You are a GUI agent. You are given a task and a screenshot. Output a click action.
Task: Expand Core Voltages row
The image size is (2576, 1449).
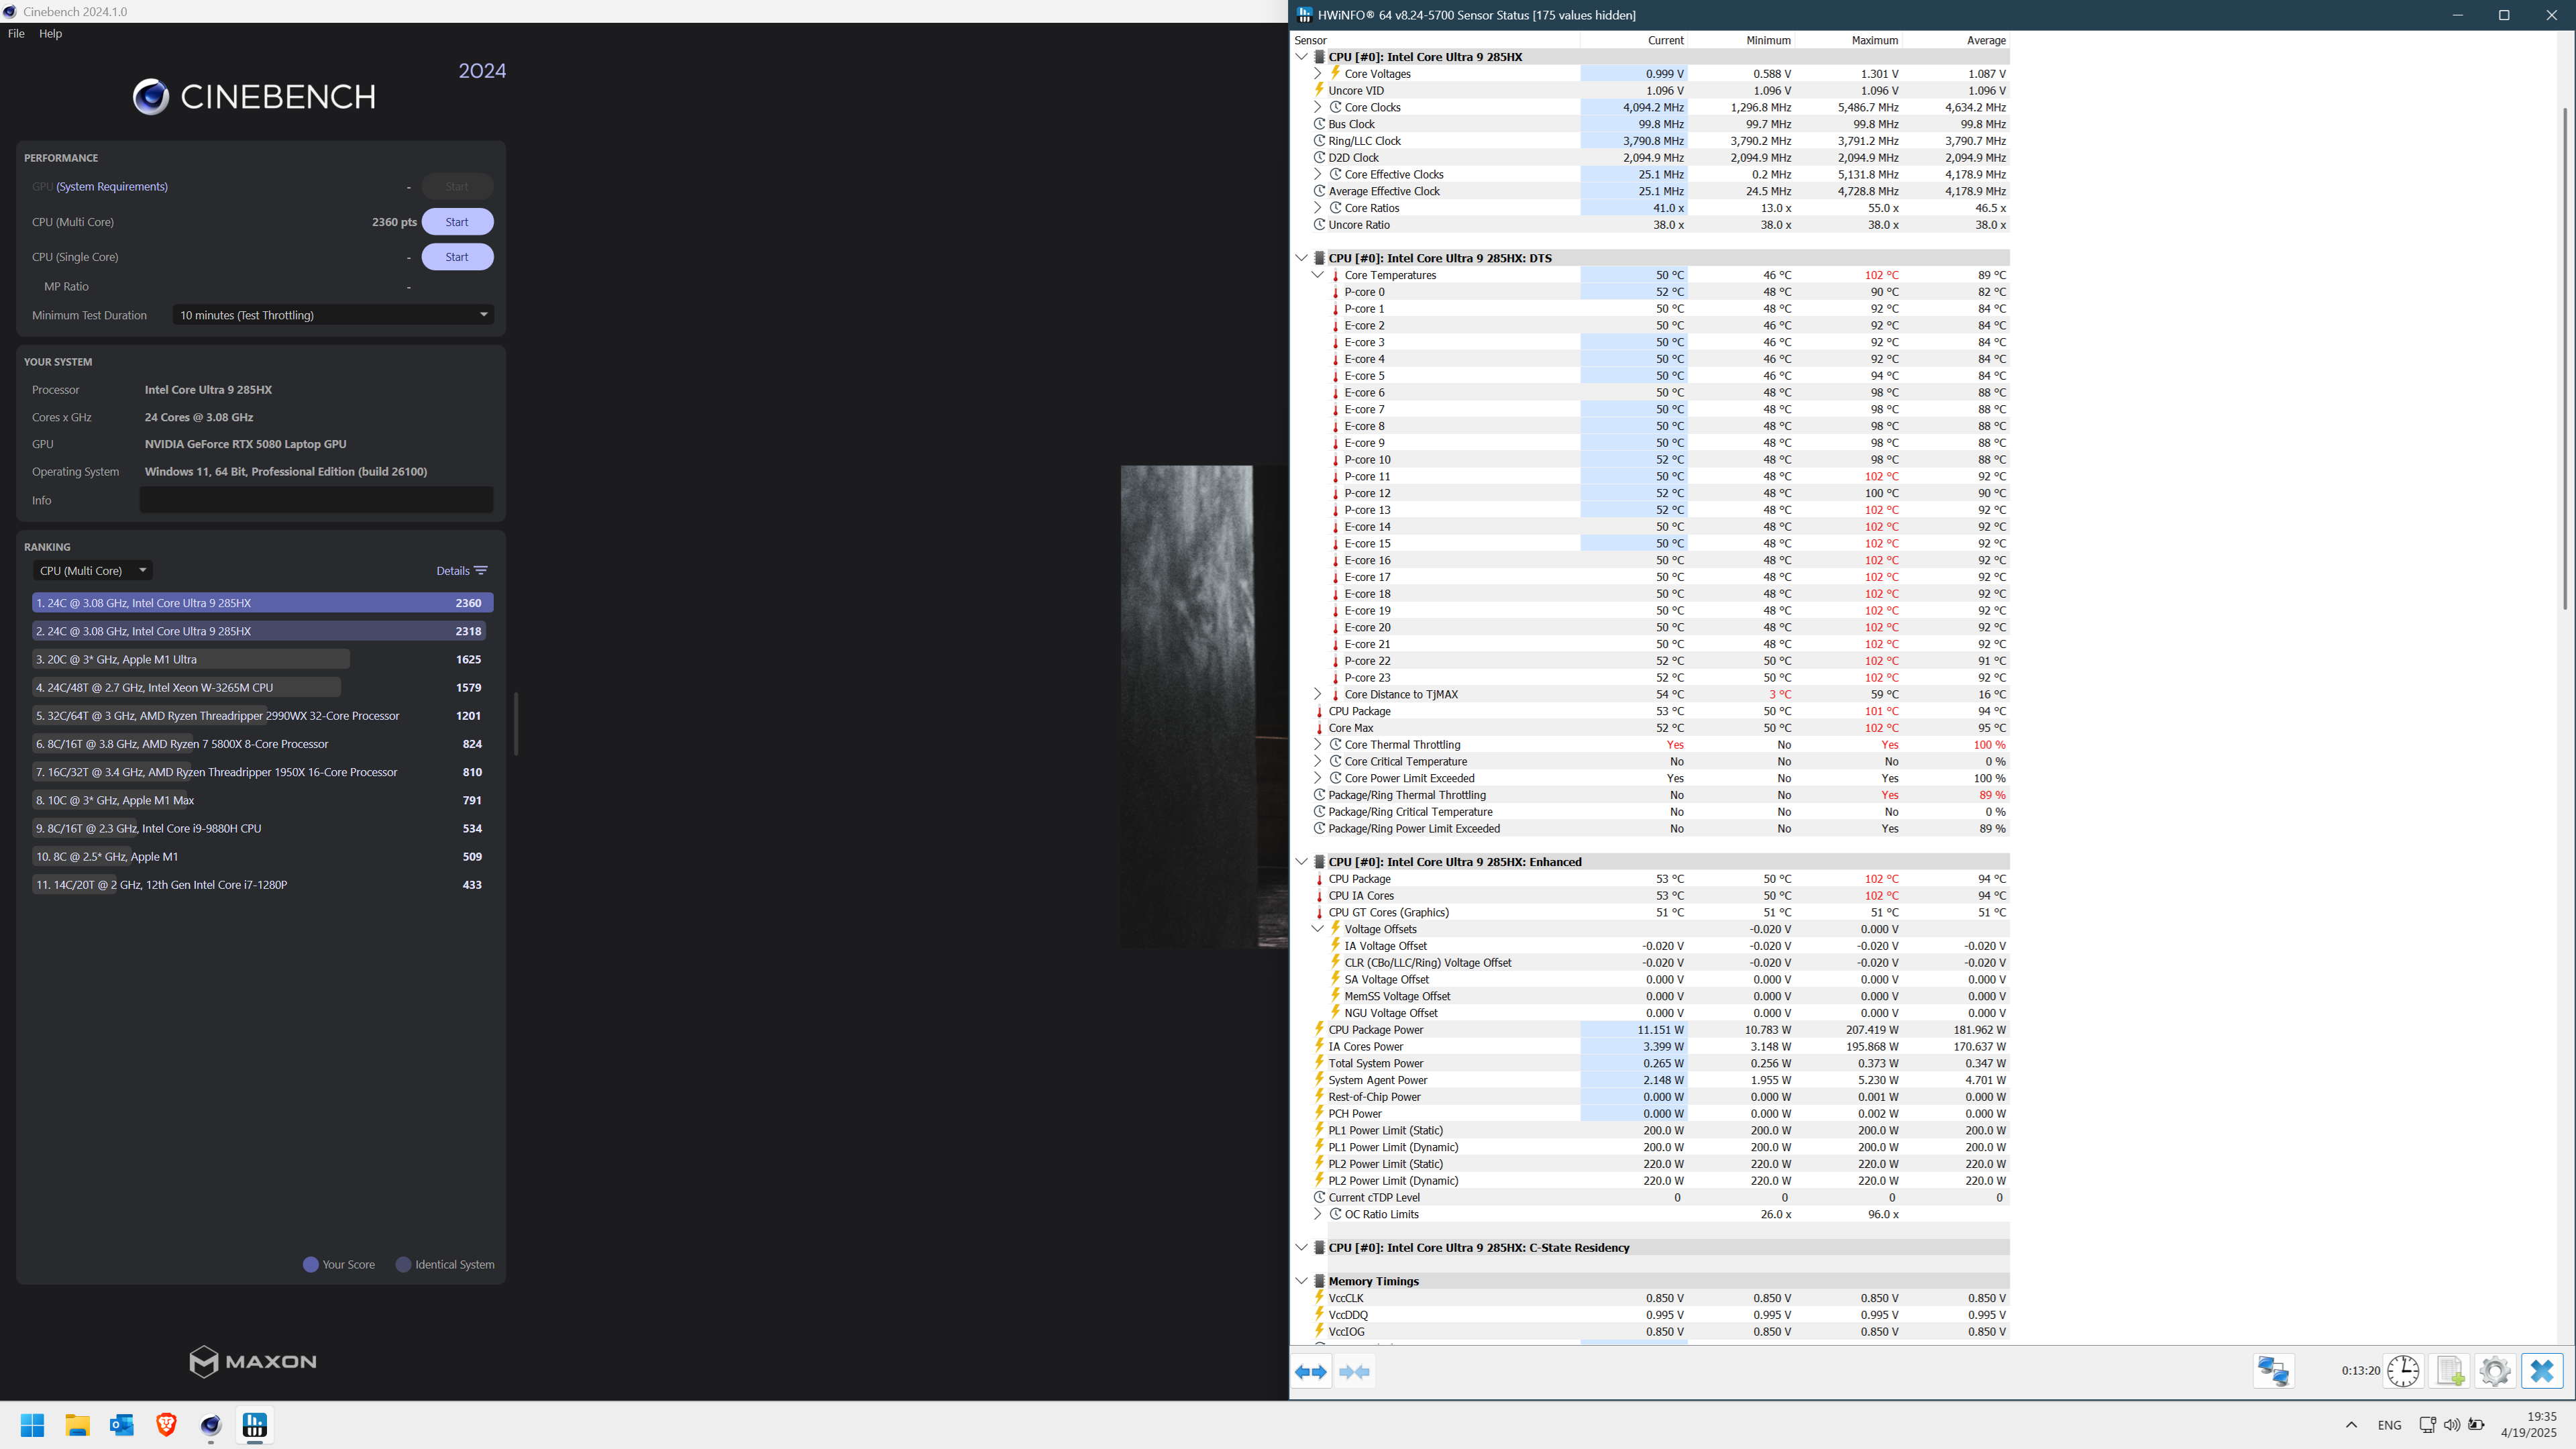[x=1317, y=74]
